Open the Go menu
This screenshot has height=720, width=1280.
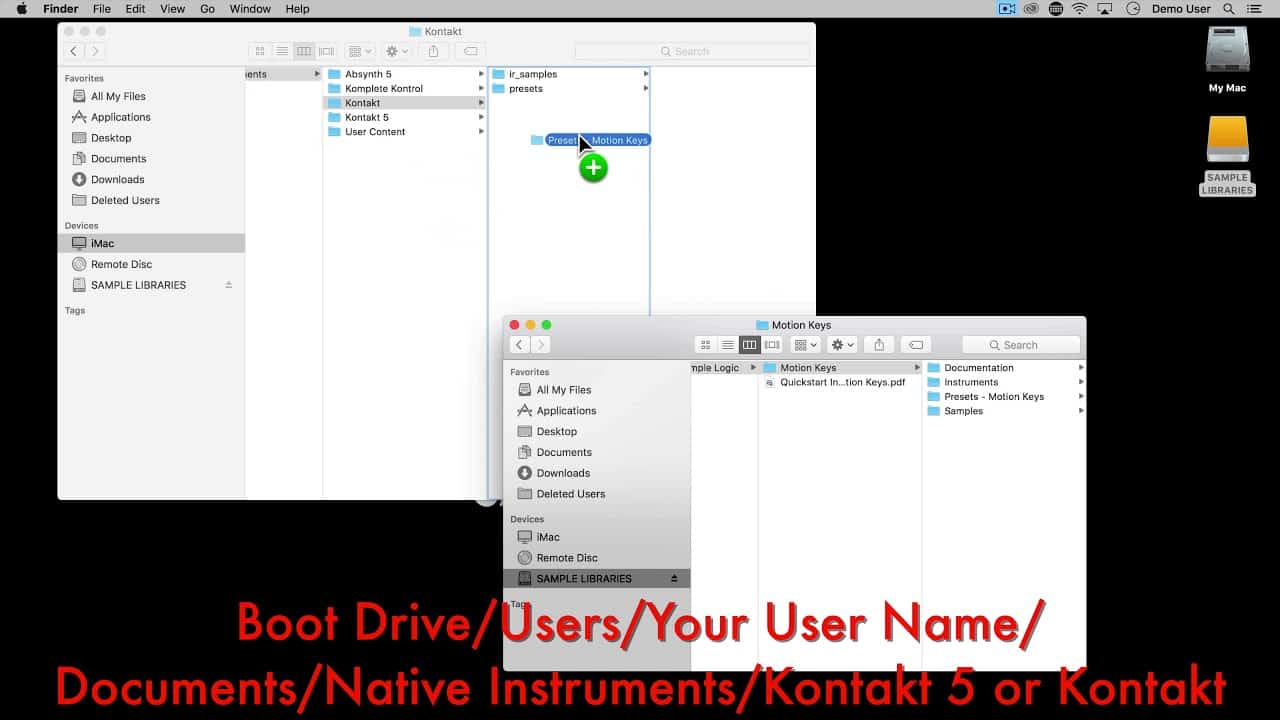click(x=208, y=8)
